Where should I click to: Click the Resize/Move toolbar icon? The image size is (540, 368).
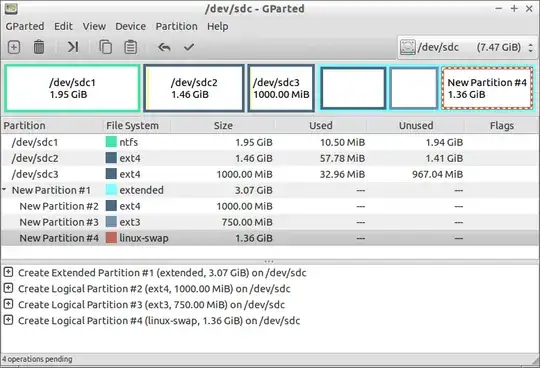tap(72, 47)
